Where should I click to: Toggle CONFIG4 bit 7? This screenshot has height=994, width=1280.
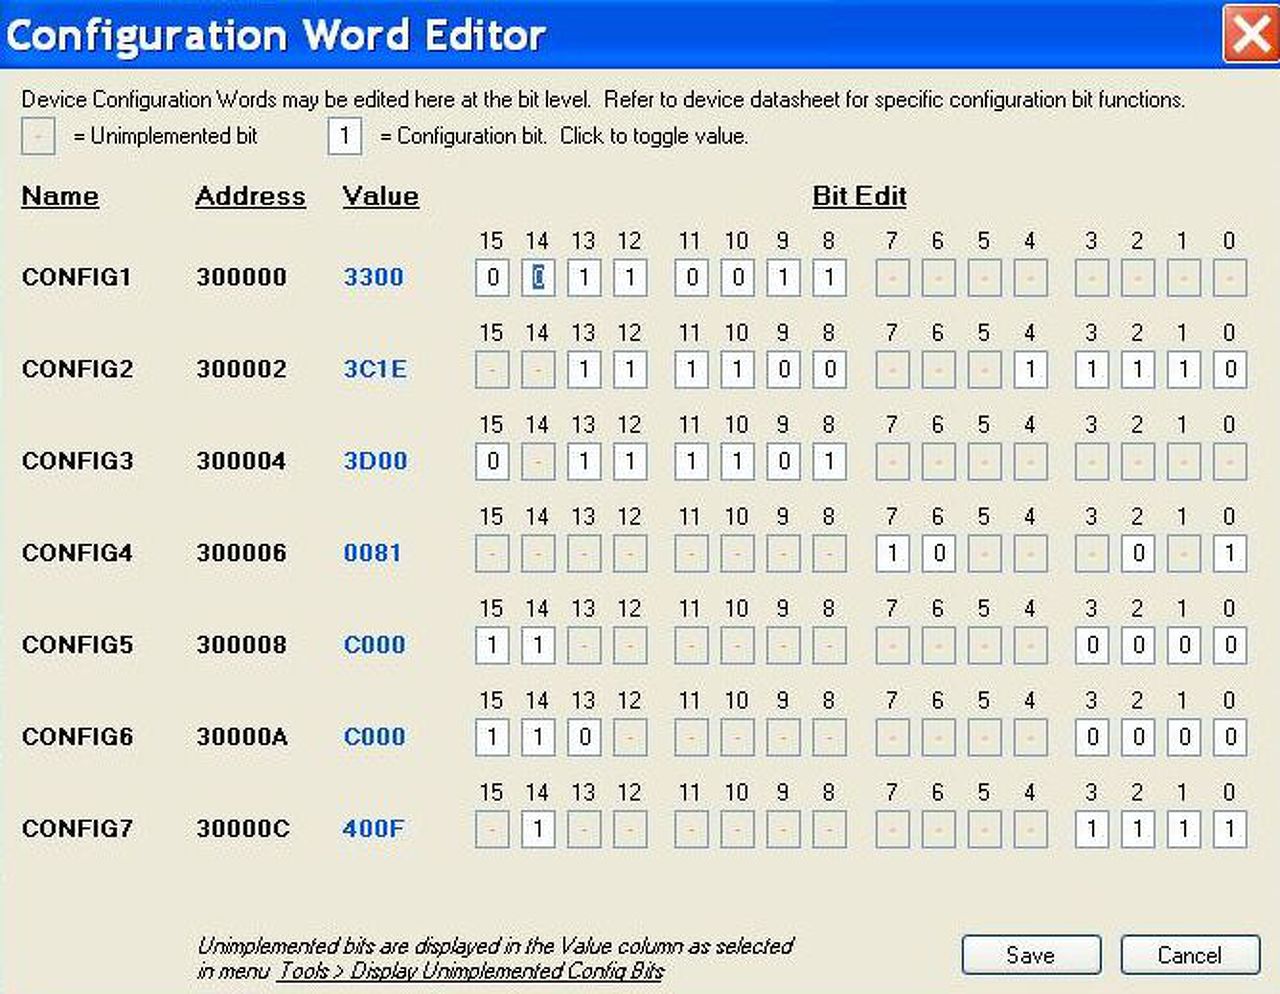click(892, 553)
